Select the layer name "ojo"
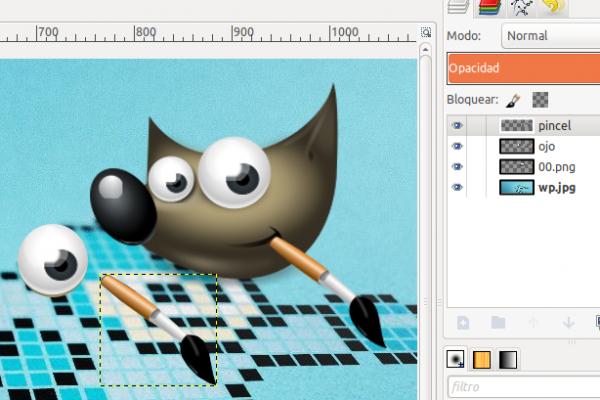Viewport: 600px width, 400px height. click(x=546, y=147)
